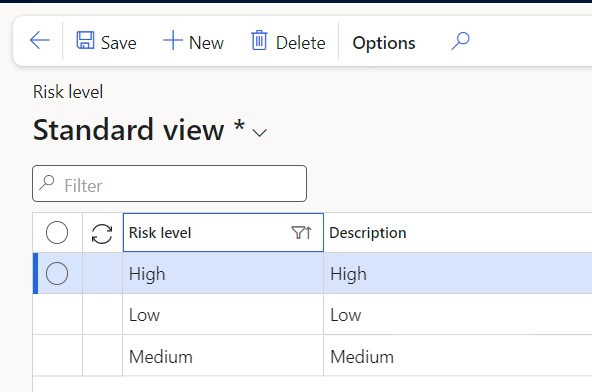This screenshot has width=592, height=392.
Task: Select the Medium description cell
Action: click(458, 356)
